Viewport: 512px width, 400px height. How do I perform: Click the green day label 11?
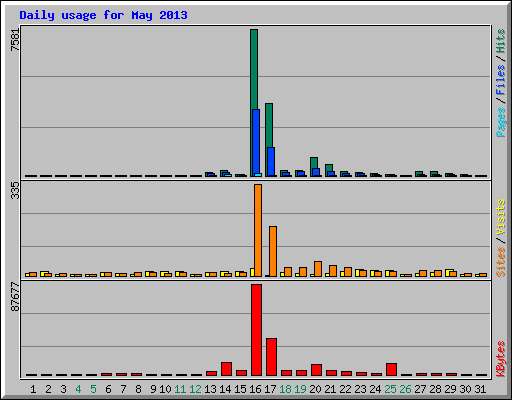[x=180, y=389]
